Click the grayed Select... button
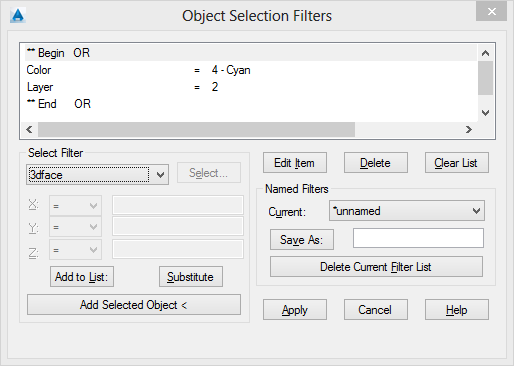Screen dimensions: 514x366 (x=209, y=173)
